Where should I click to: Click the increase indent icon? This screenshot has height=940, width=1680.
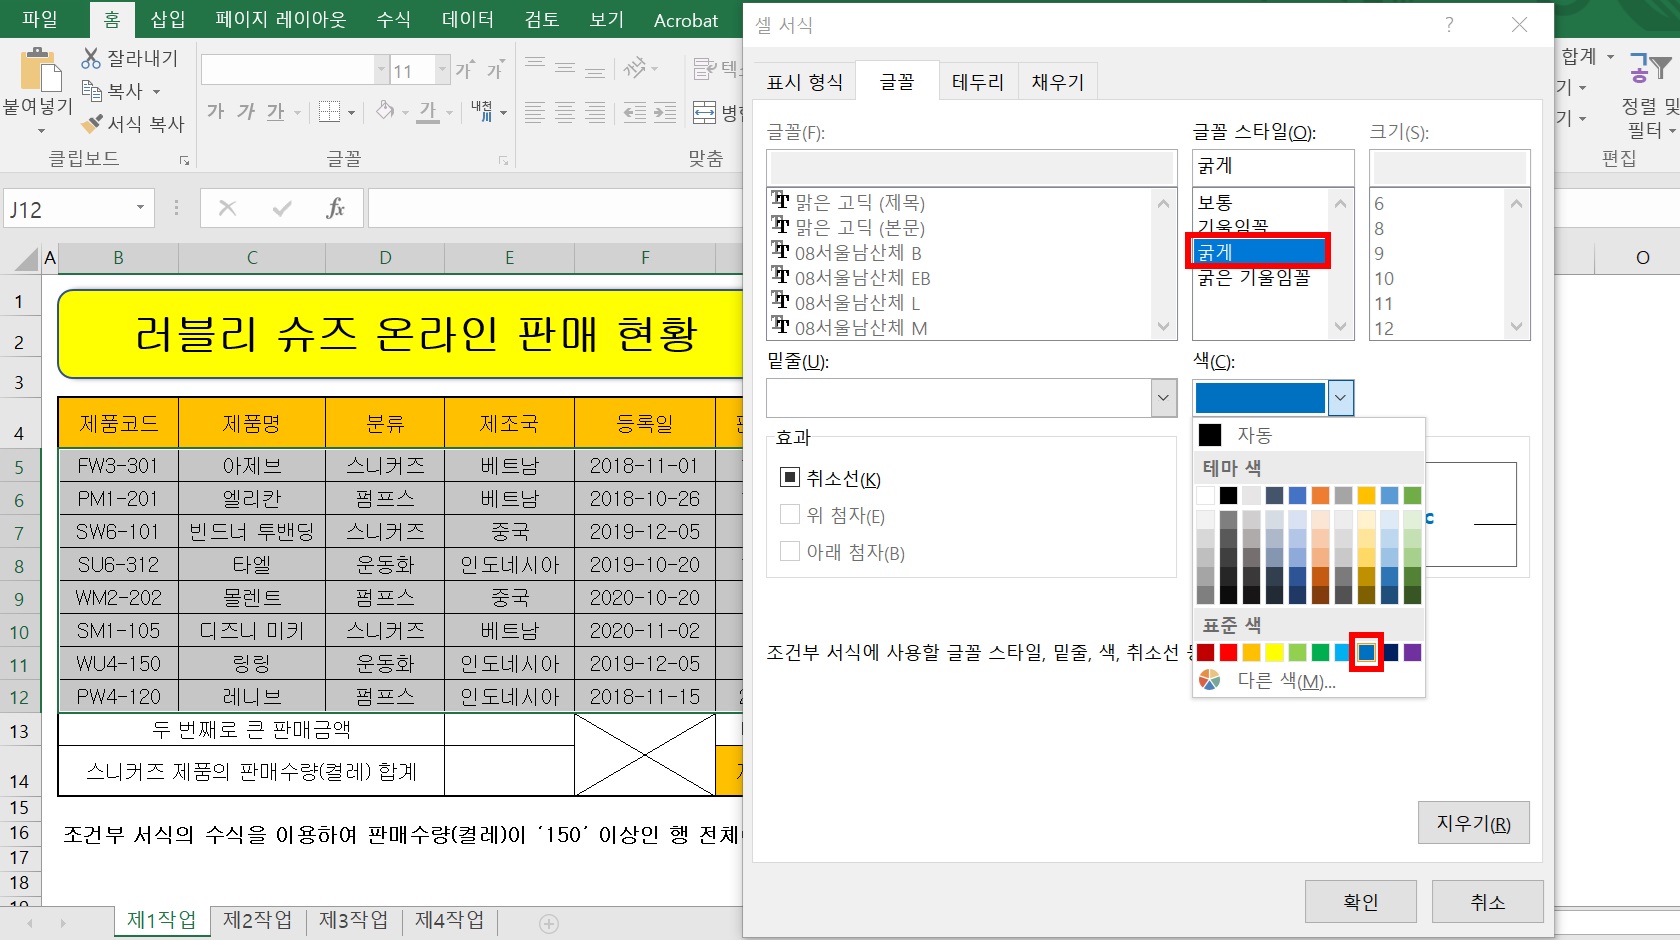pyautogui.click(x=665, y=112)
